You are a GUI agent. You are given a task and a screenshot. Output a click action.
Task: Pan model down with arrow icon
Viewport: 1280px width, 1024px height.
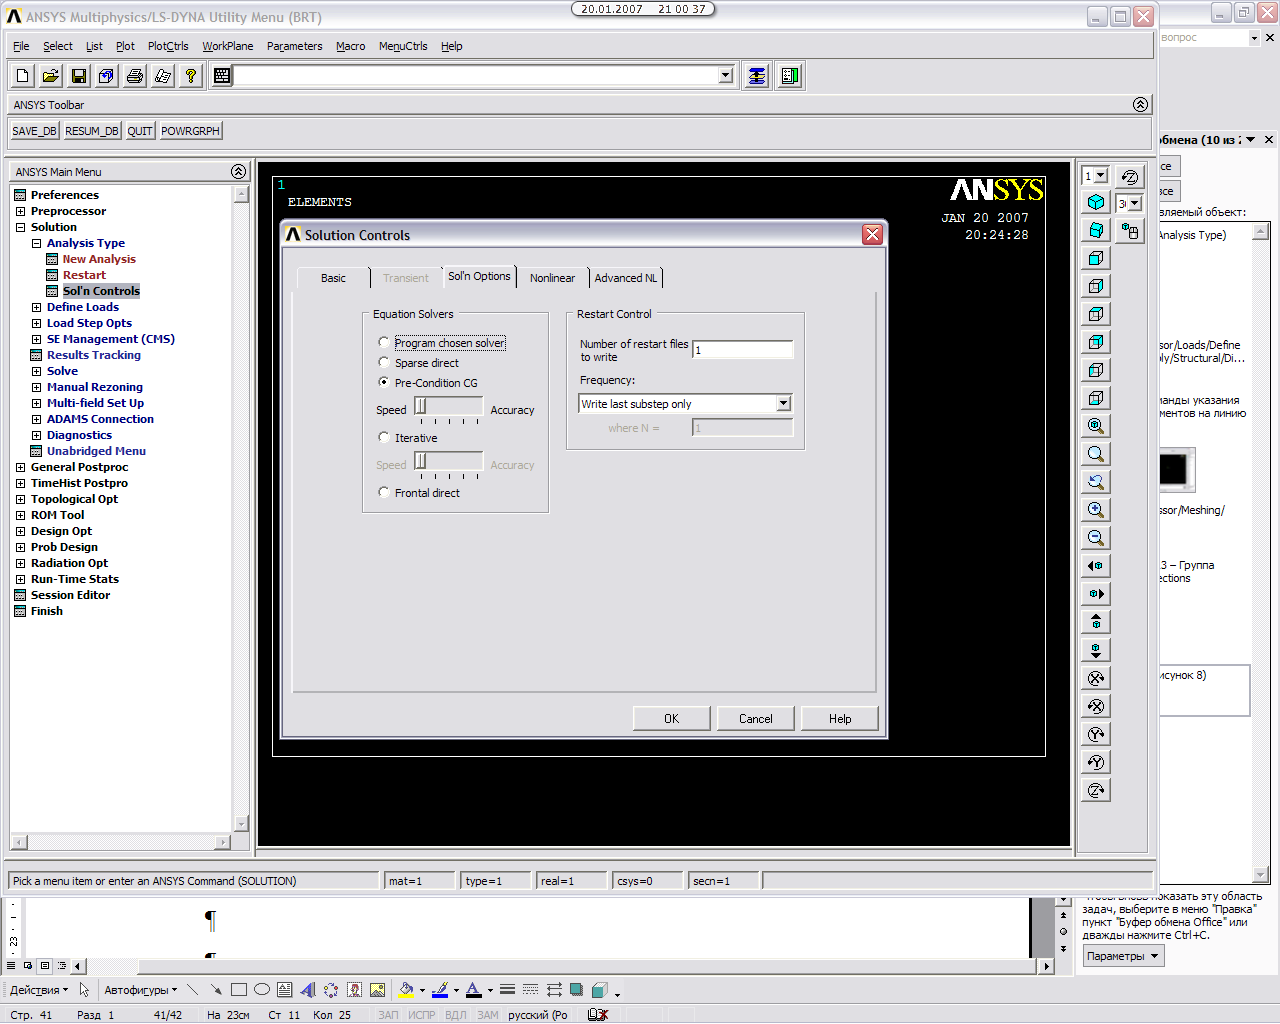(x=1096, y=650)
